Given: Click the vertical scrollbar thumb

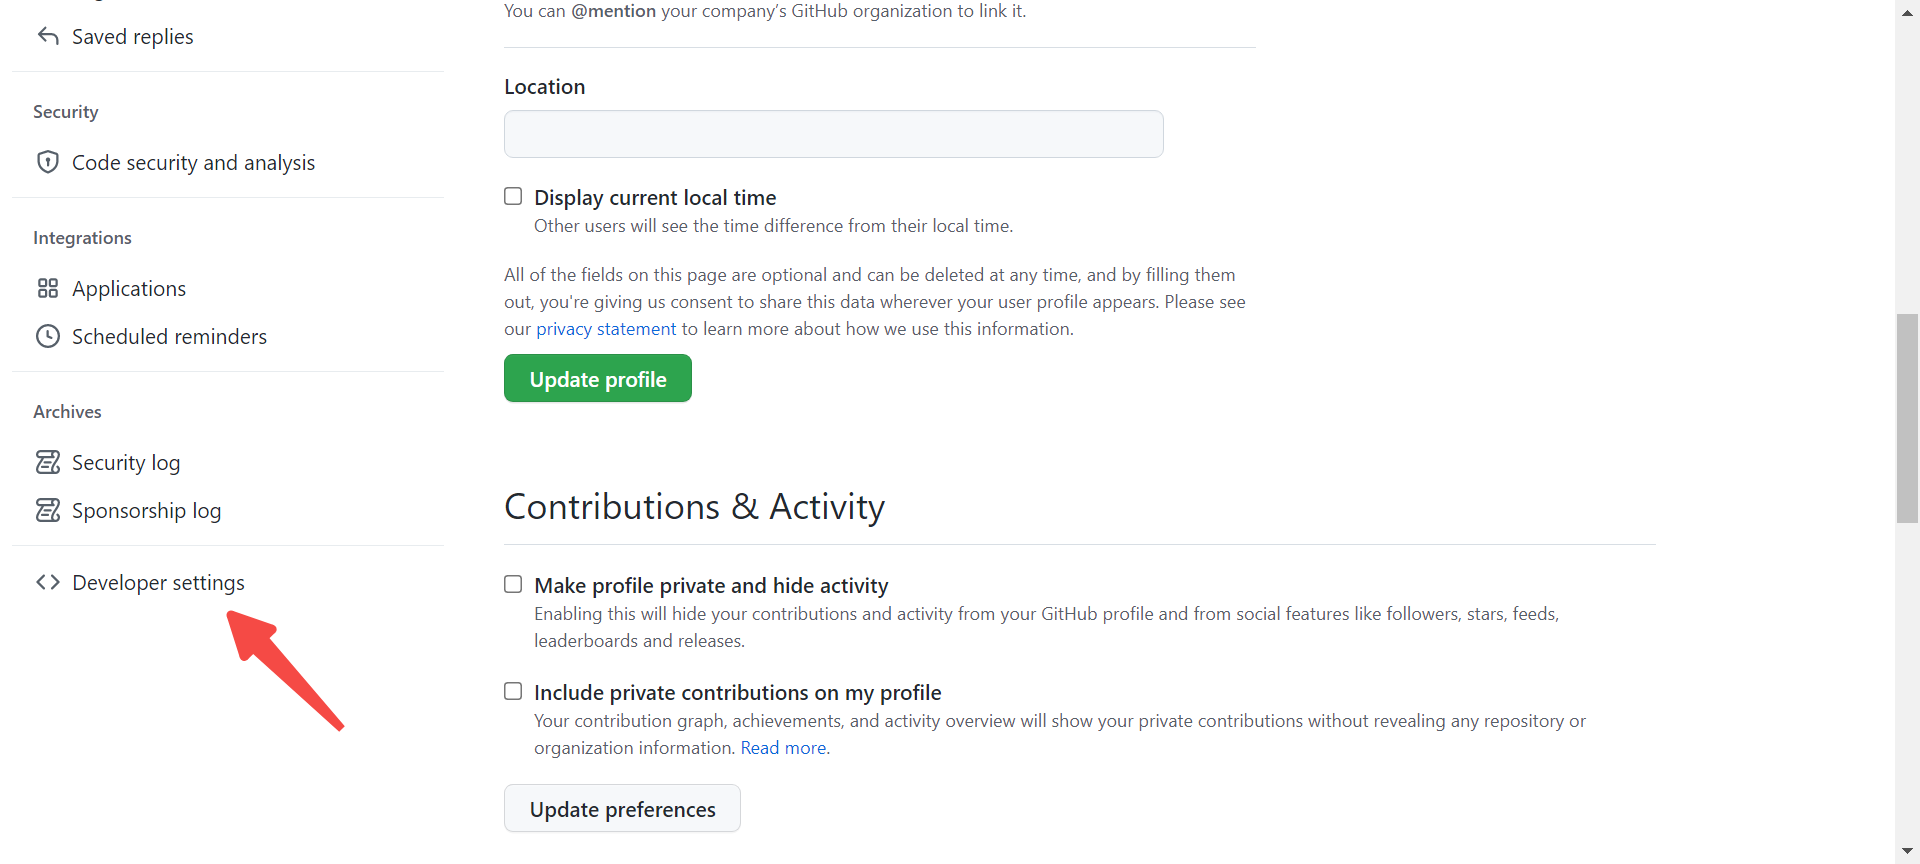Looking at the screenshot, I should point(1907,418).
